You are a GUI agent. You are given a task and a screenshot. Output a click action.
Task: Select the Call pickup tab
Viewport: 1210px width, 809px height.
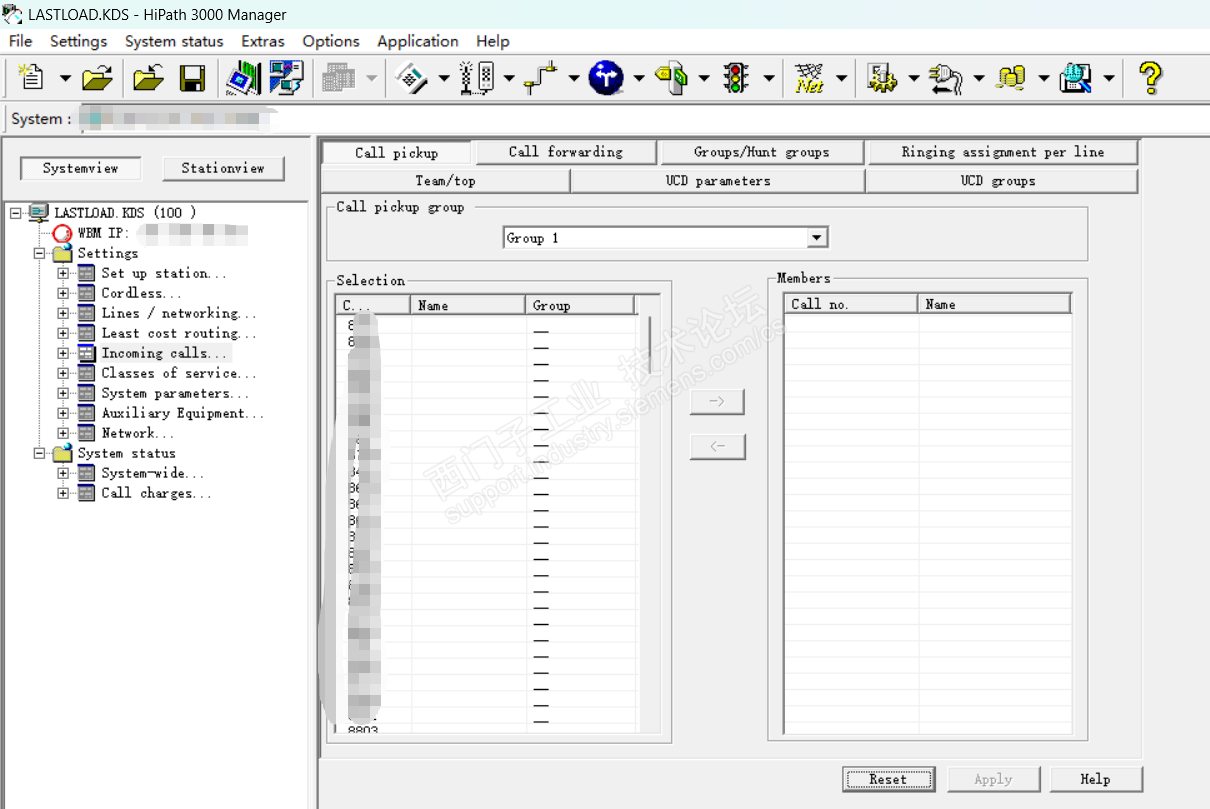(396, 152)
